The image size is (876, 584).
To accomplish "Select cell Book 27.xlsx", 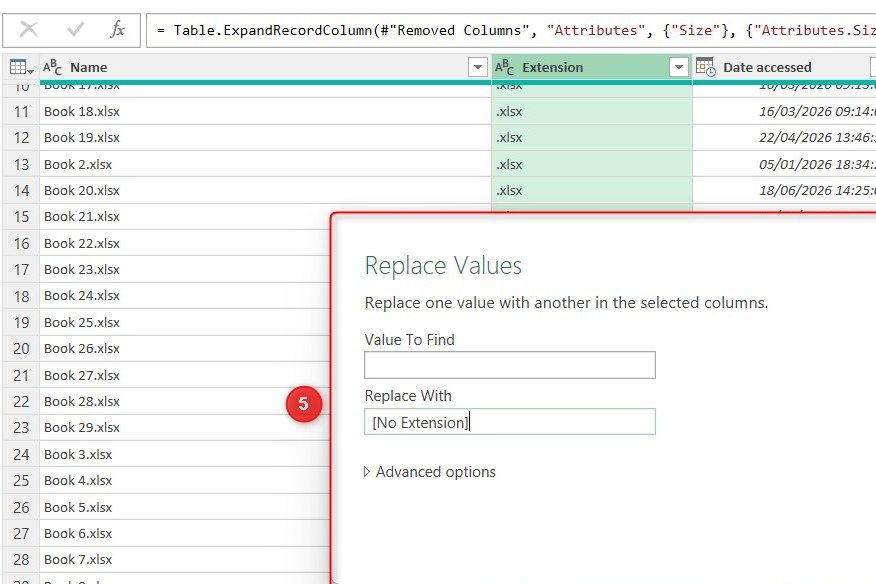I will click(185, 375).
